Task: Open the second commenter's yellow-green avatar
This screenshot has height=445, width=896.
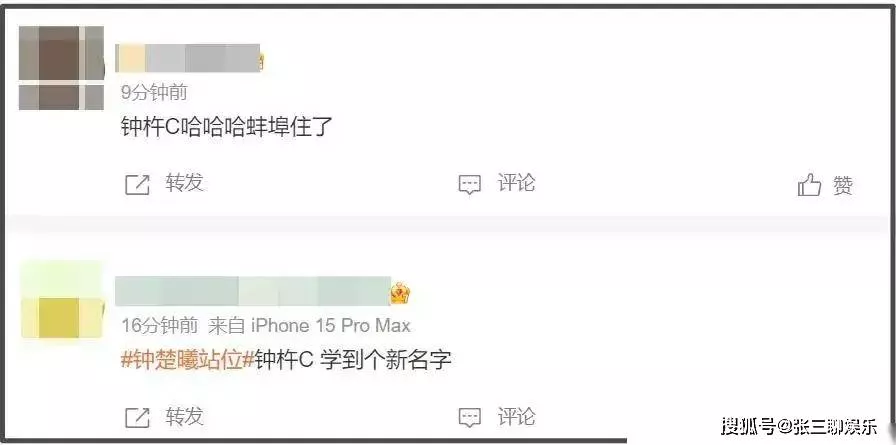Action: click(62, 300)
